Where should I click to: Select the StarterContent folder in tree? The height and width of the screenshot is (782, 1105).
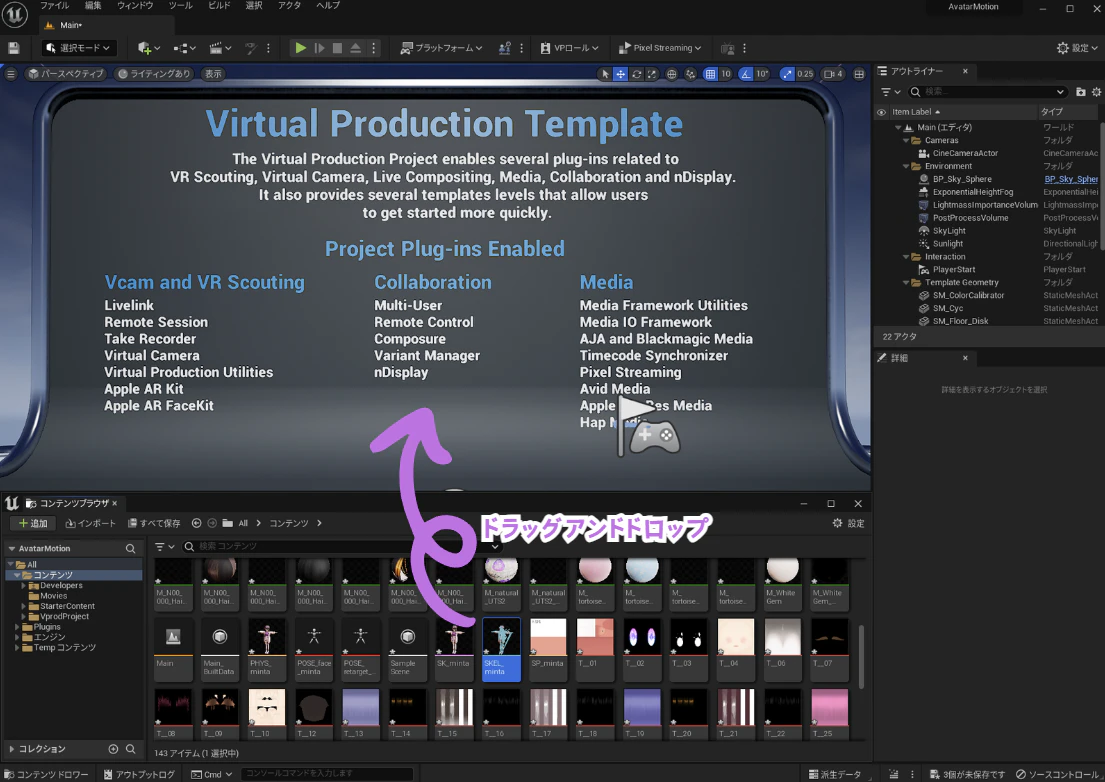[x=67, y=606]
